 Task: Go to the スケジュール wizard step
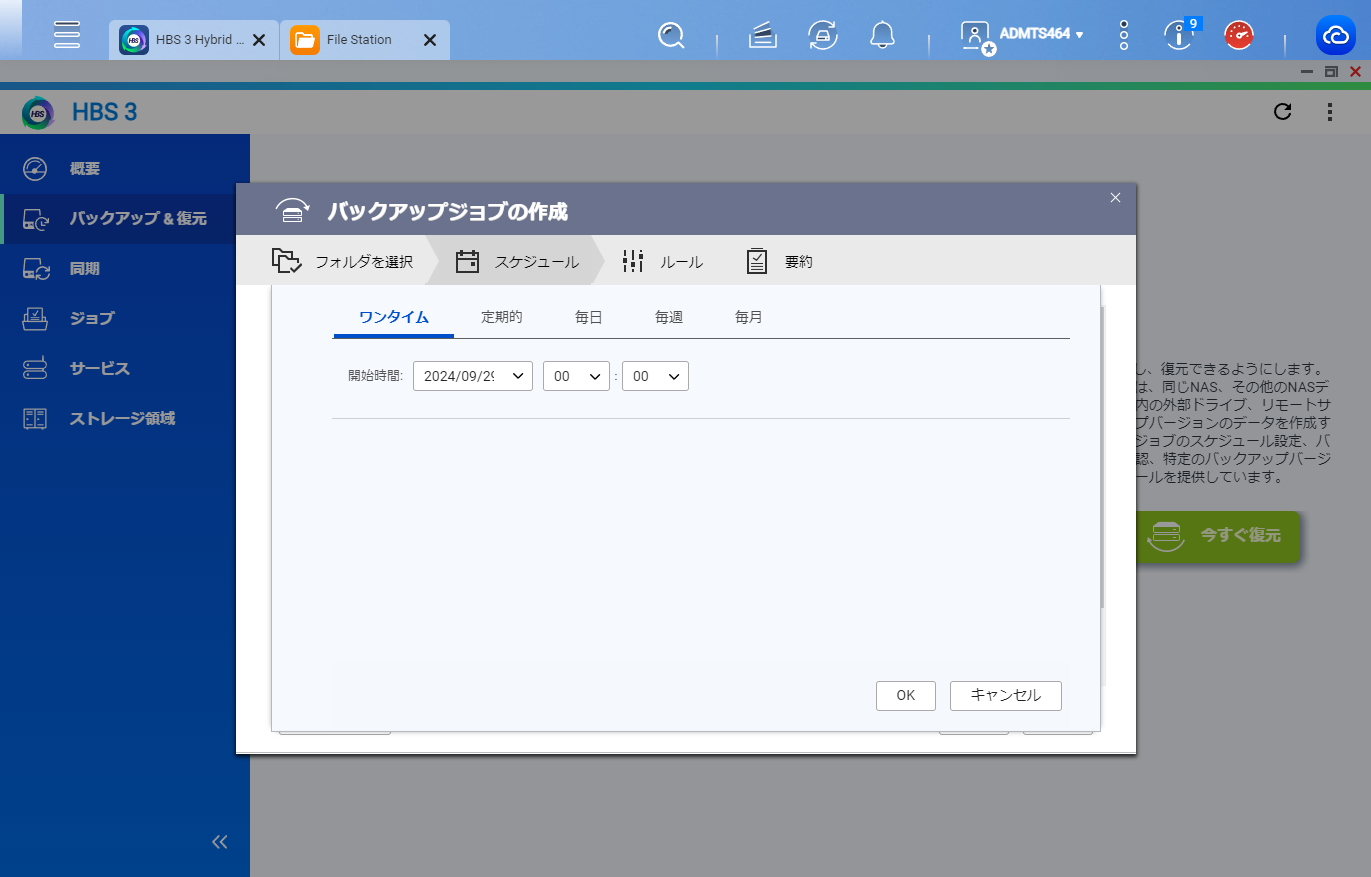[x=517, y=262]
